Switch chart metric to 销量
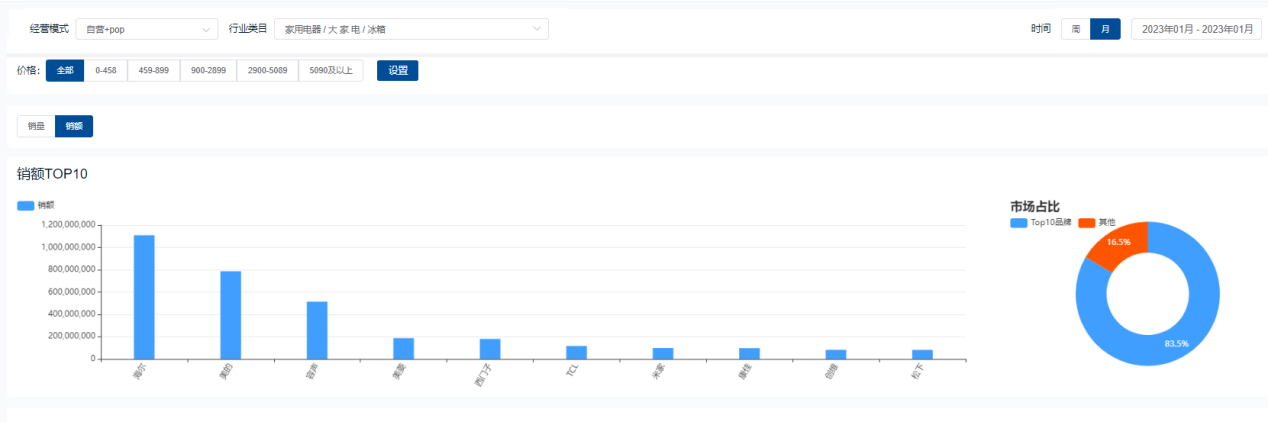The image size is (1268, 422). 36,126
